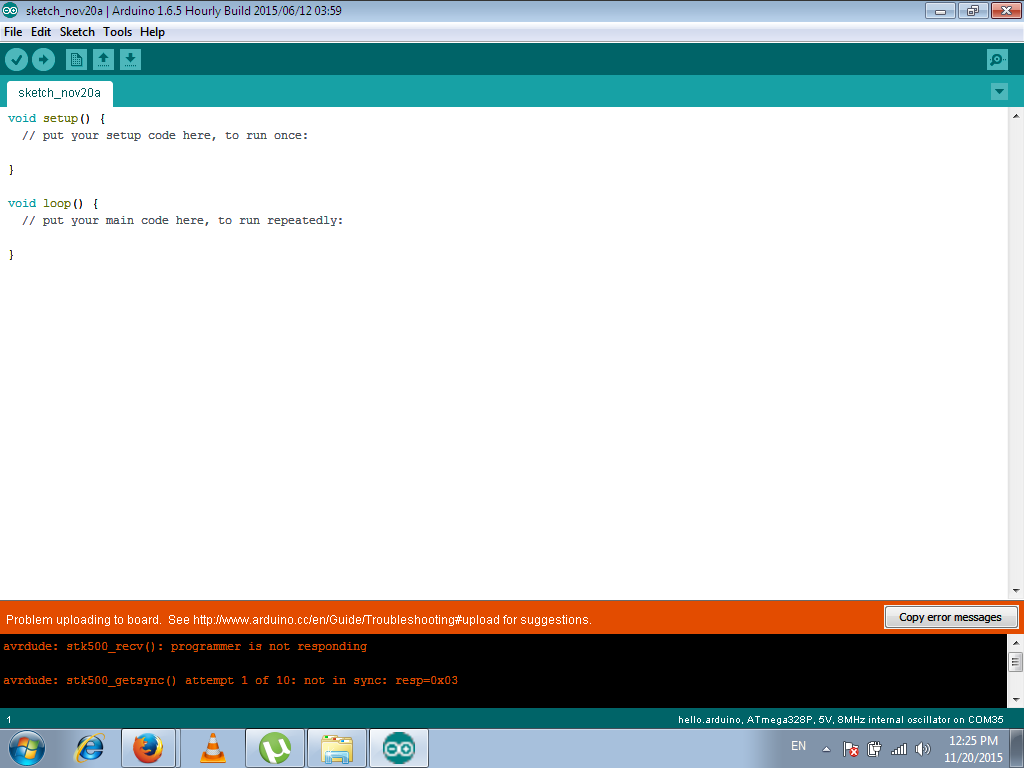1024x768 pixels.
Task: Open the Windows Start button
Action: pyautogui.click(x=27, y=748)
